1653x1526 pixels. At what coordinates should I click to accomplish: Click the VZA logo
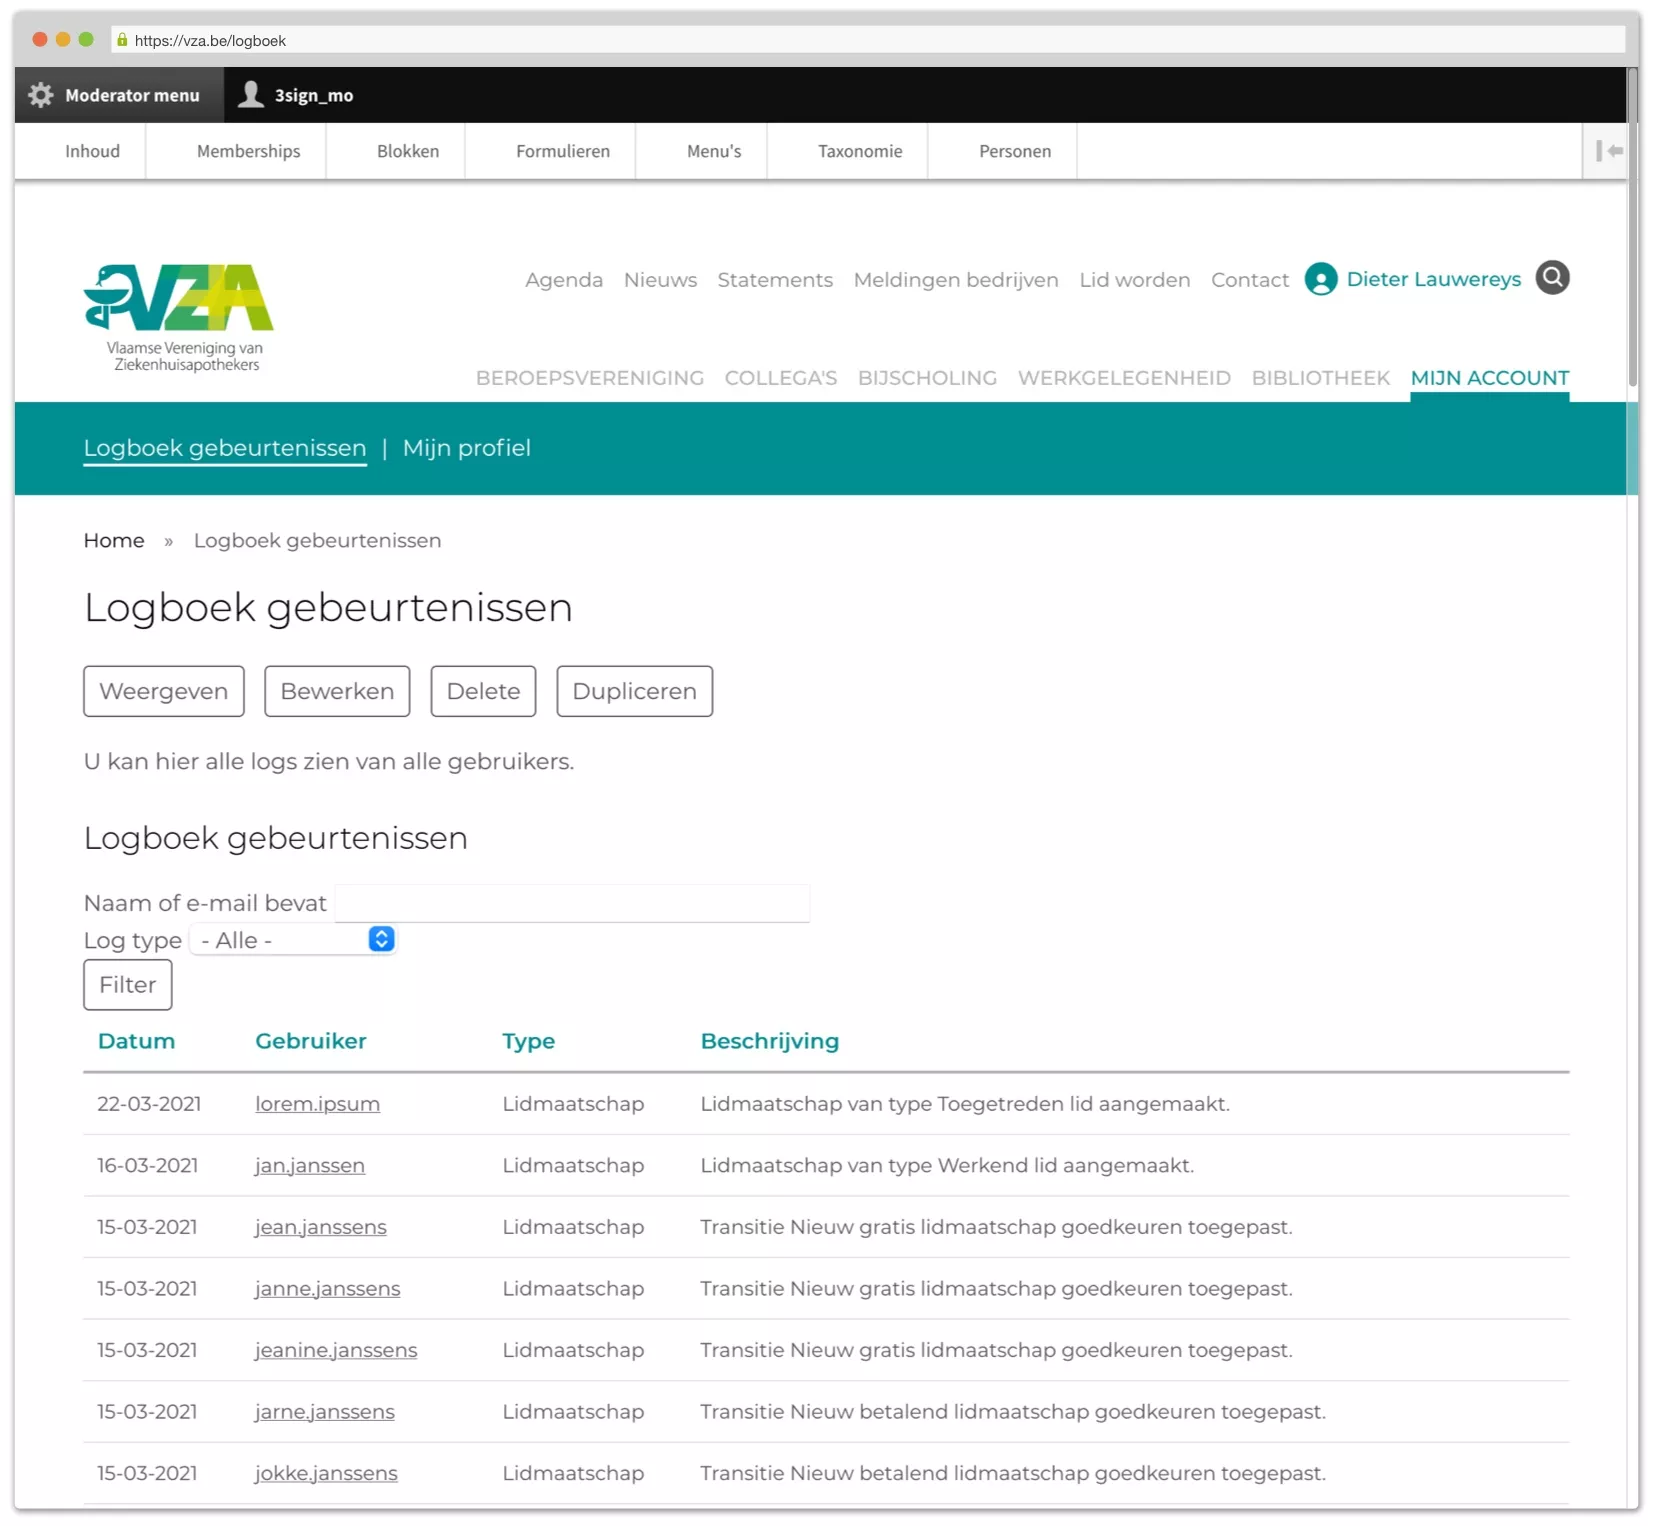179,316
